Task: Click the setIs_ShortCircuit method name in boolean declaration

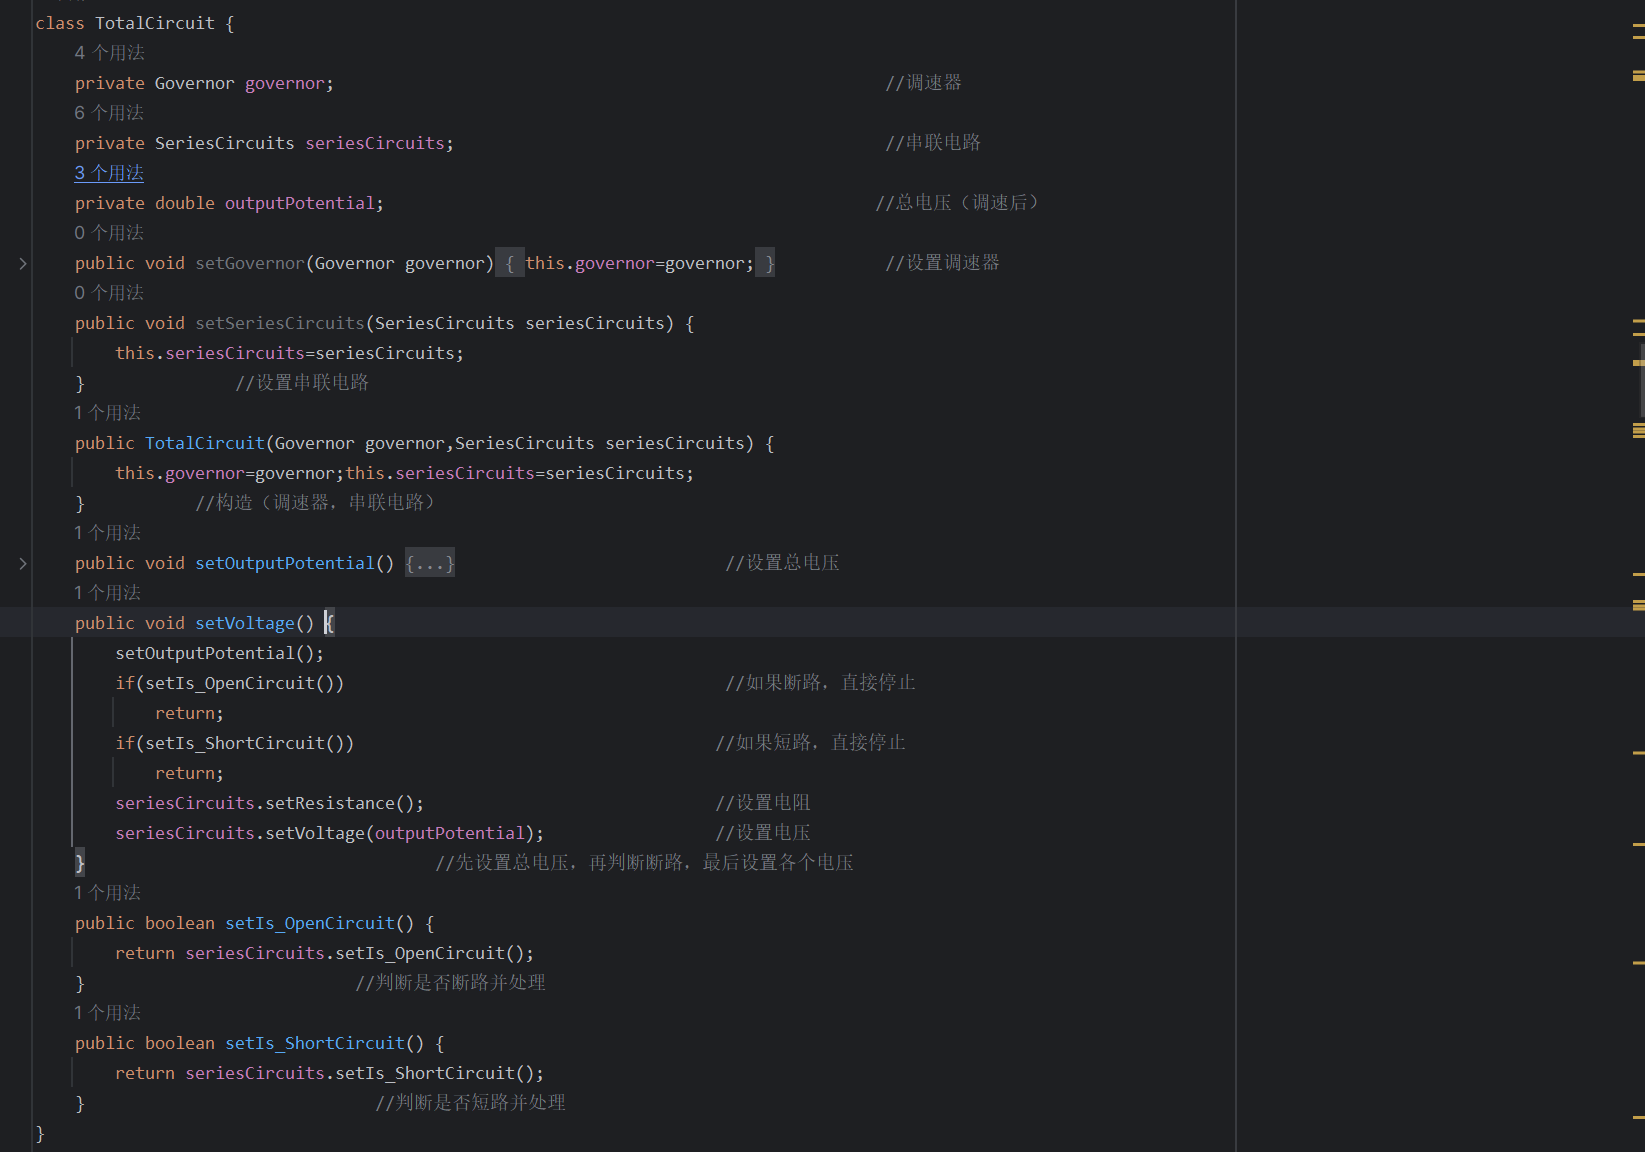Action: [x=315, y=1043]
